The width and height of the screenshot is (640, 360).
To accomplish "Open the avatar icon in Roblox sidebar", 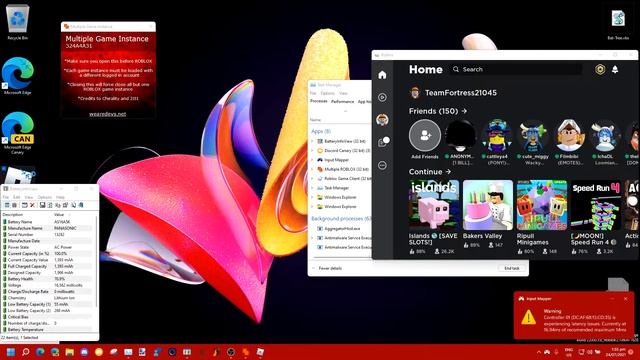I will 382,120.
